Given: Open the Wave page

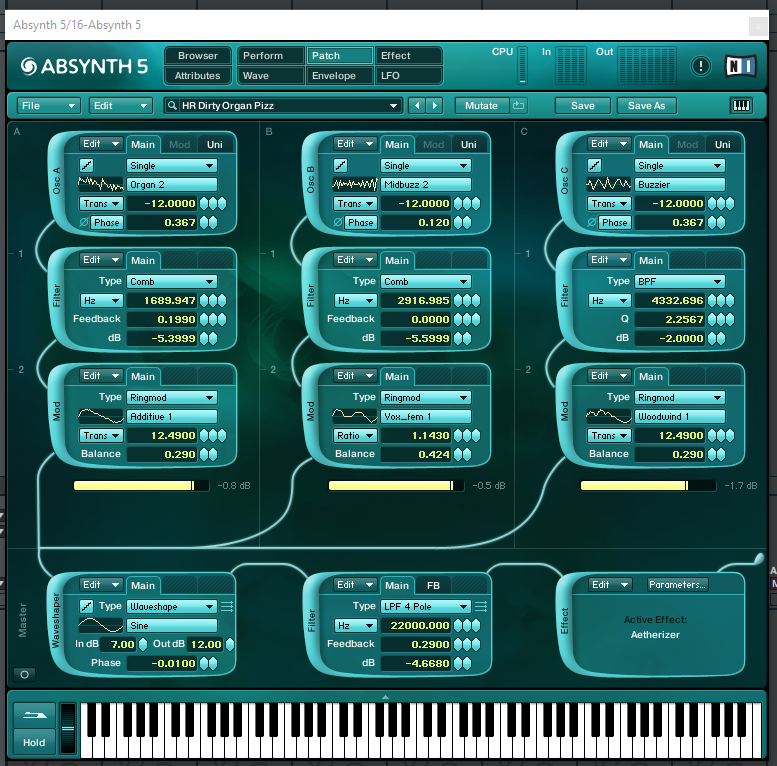Looking at the screenshot, I should click(x=270, y=75).
